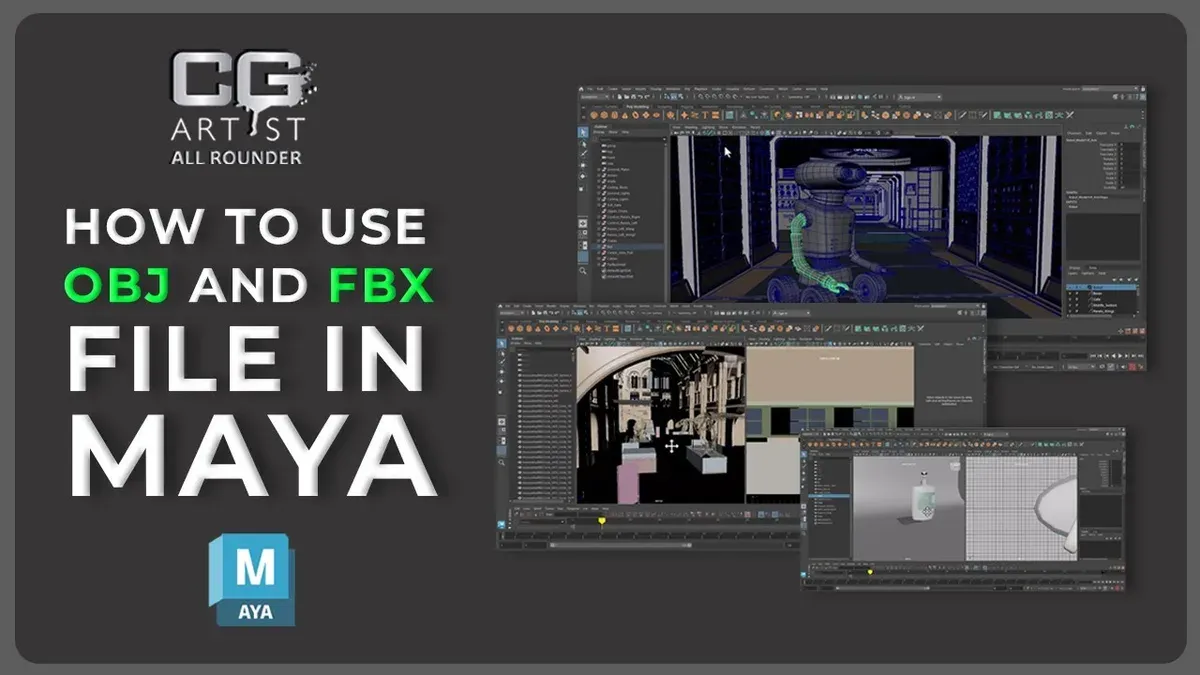Image resolution: width=1200 pixels, height=675 pixels.
Task: Create a polygon cube from robot window shelf
Action: [x=604, y=115]
